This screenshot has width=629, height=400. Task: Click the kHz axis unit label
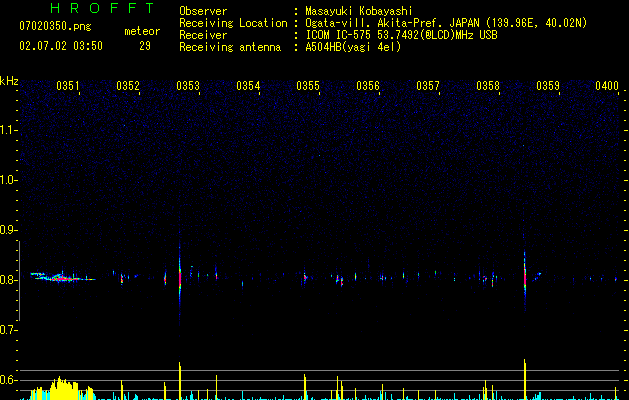coord(9,81)
